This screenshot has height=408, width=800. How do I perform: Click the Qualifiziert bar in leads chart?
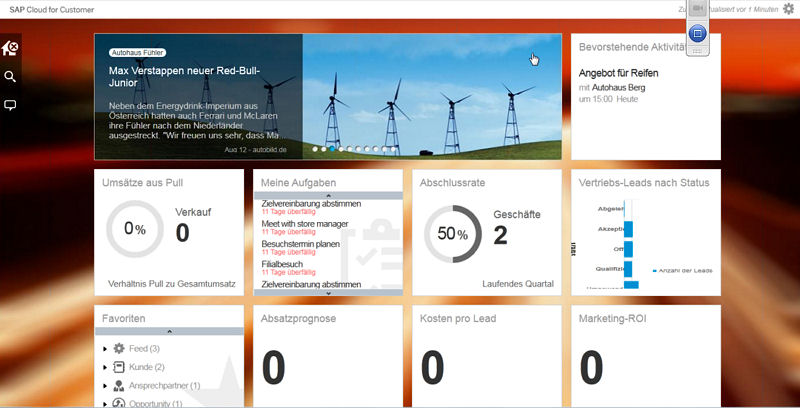click(x=628, y=269)
